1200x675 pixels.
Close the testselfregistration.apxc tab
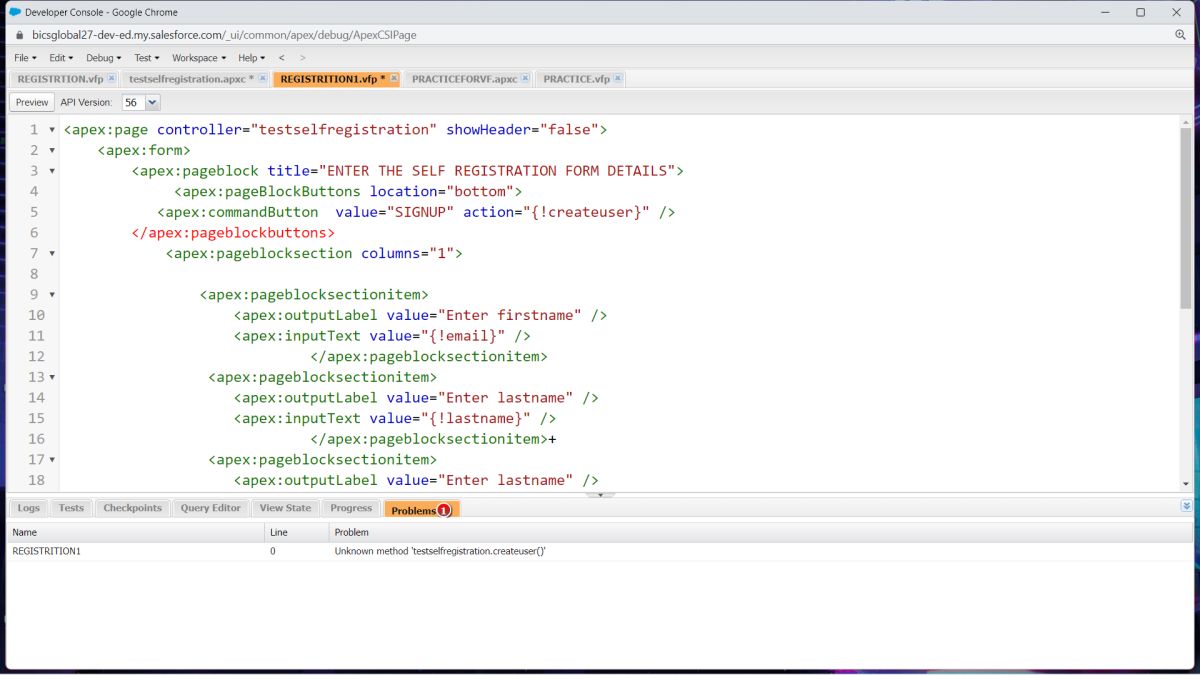click(263, 79)
